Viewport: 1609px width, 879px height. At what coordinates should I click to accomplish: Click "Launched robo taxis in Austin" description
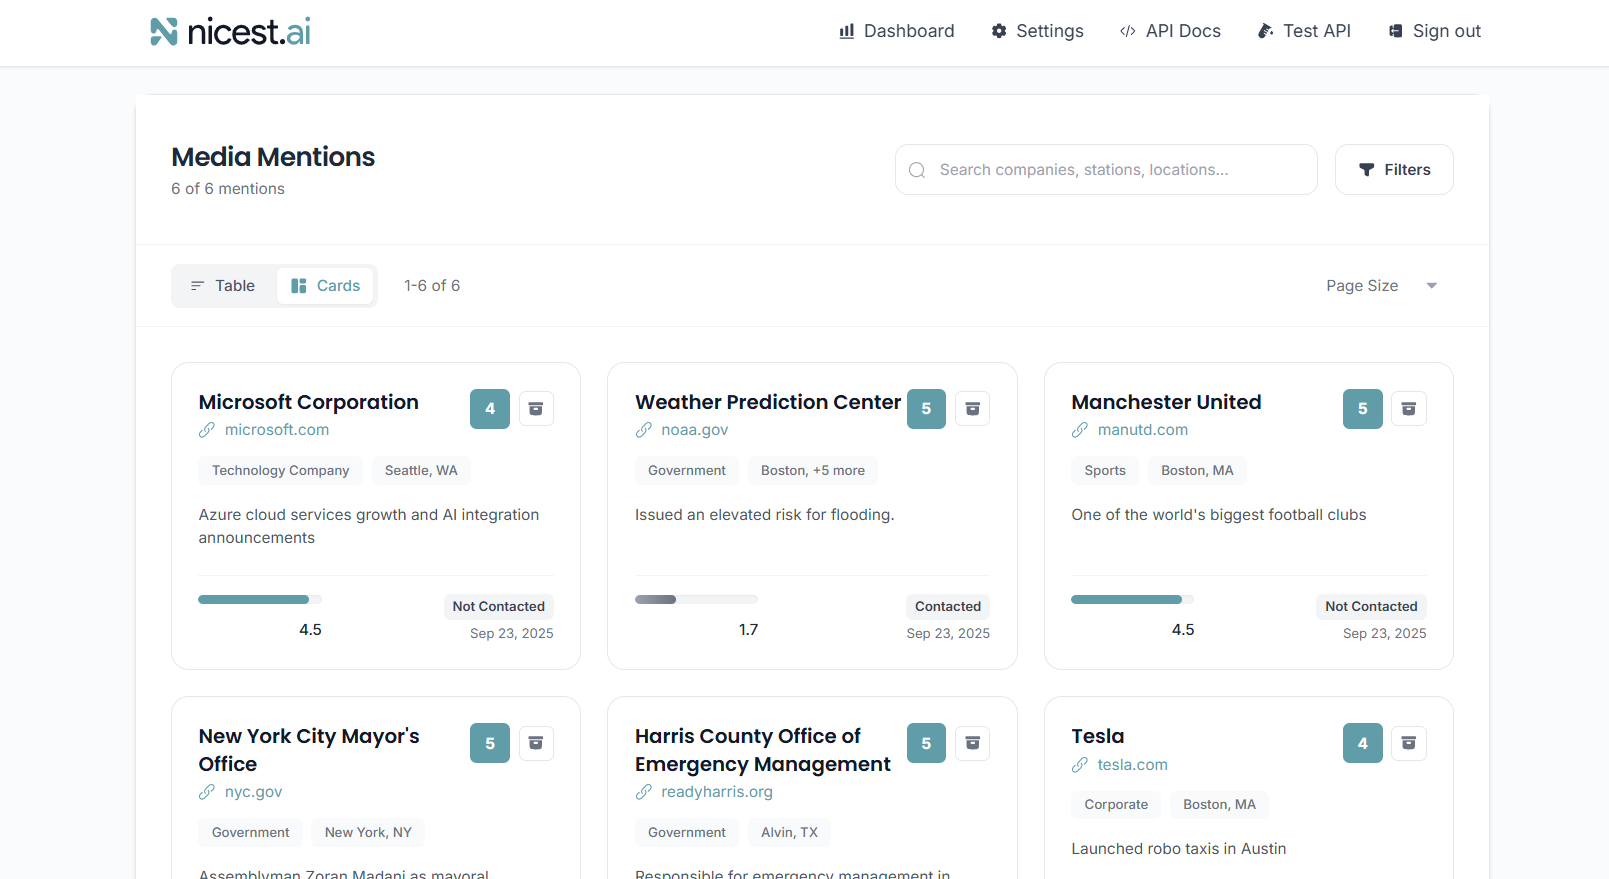point(1179,849)
